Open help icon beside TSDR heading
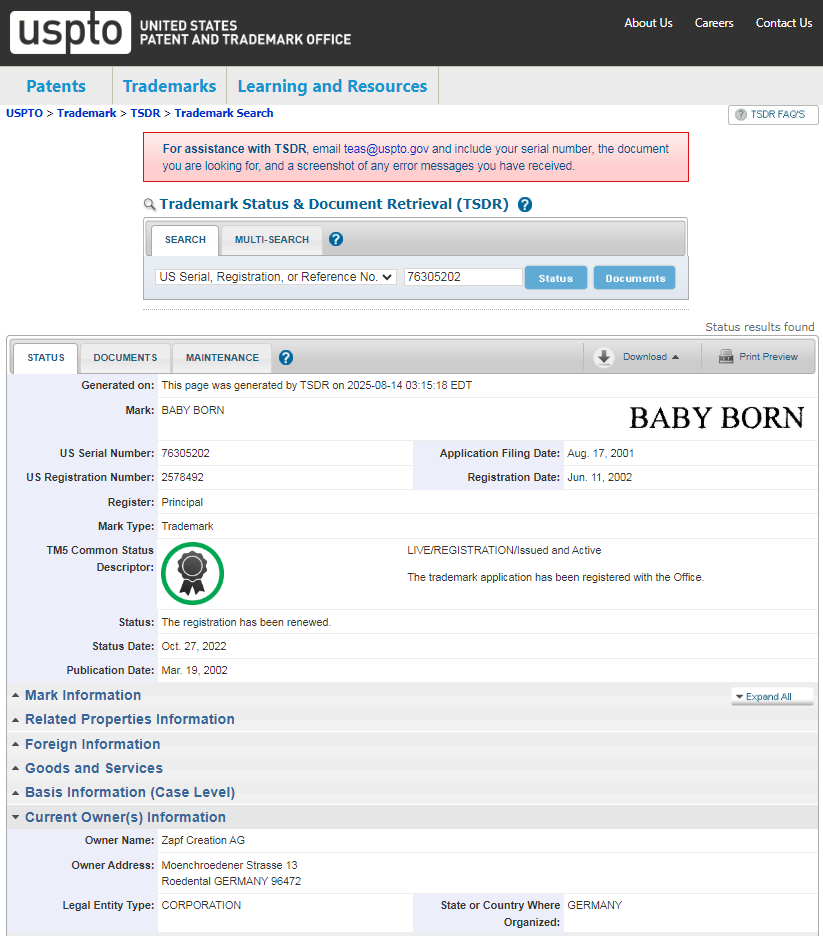823x936 pixels. [525, 205]
